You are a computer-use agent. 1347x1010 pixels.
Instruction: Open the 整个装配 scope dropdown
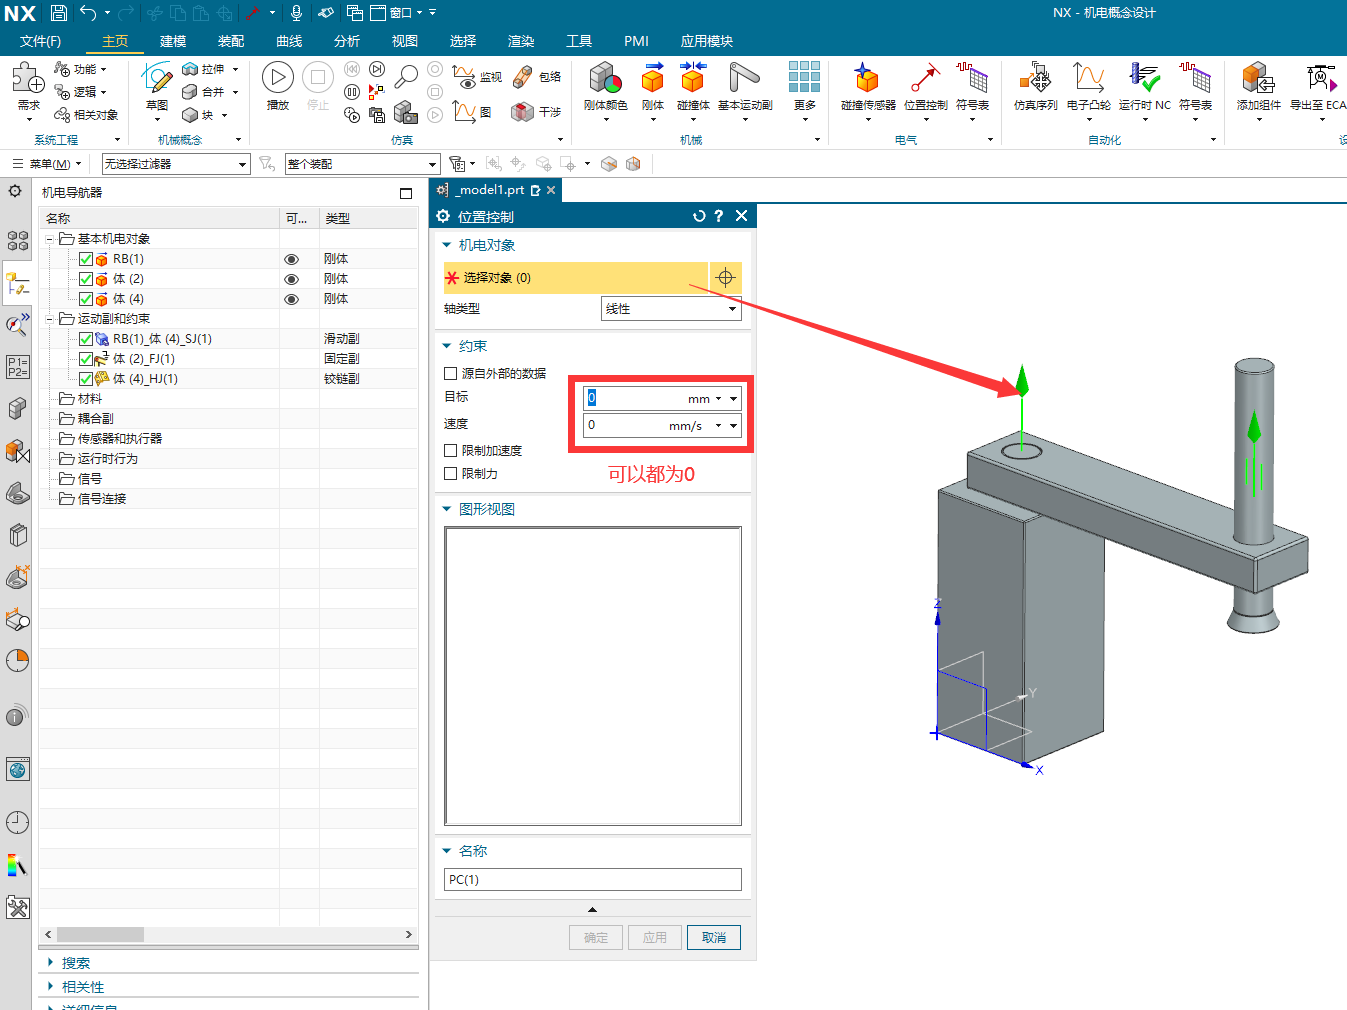362,164
